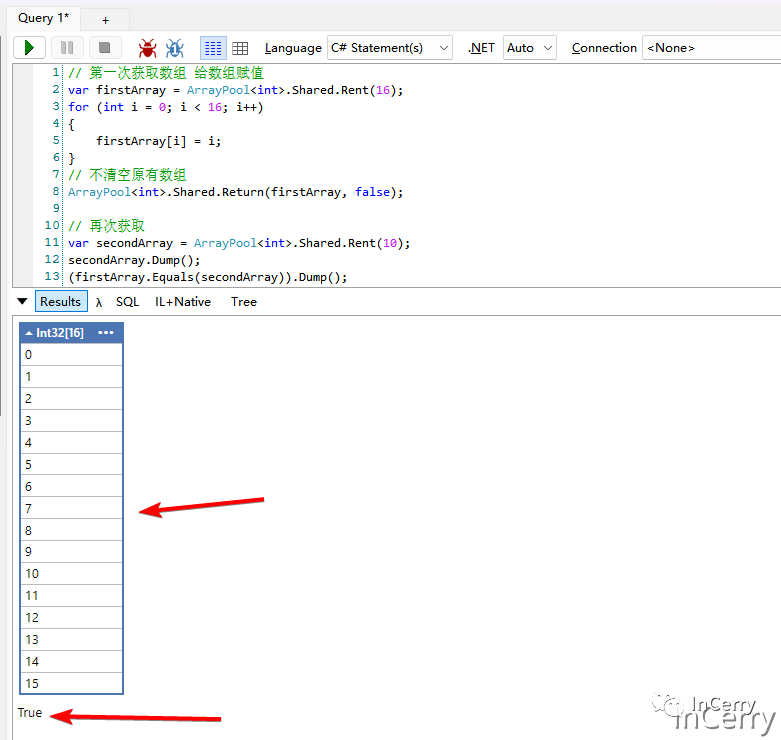Screen dimensions: 781x740
Task: Switch to the IL+Native tab
Action: pyautogui.click(x=182, y=301)
